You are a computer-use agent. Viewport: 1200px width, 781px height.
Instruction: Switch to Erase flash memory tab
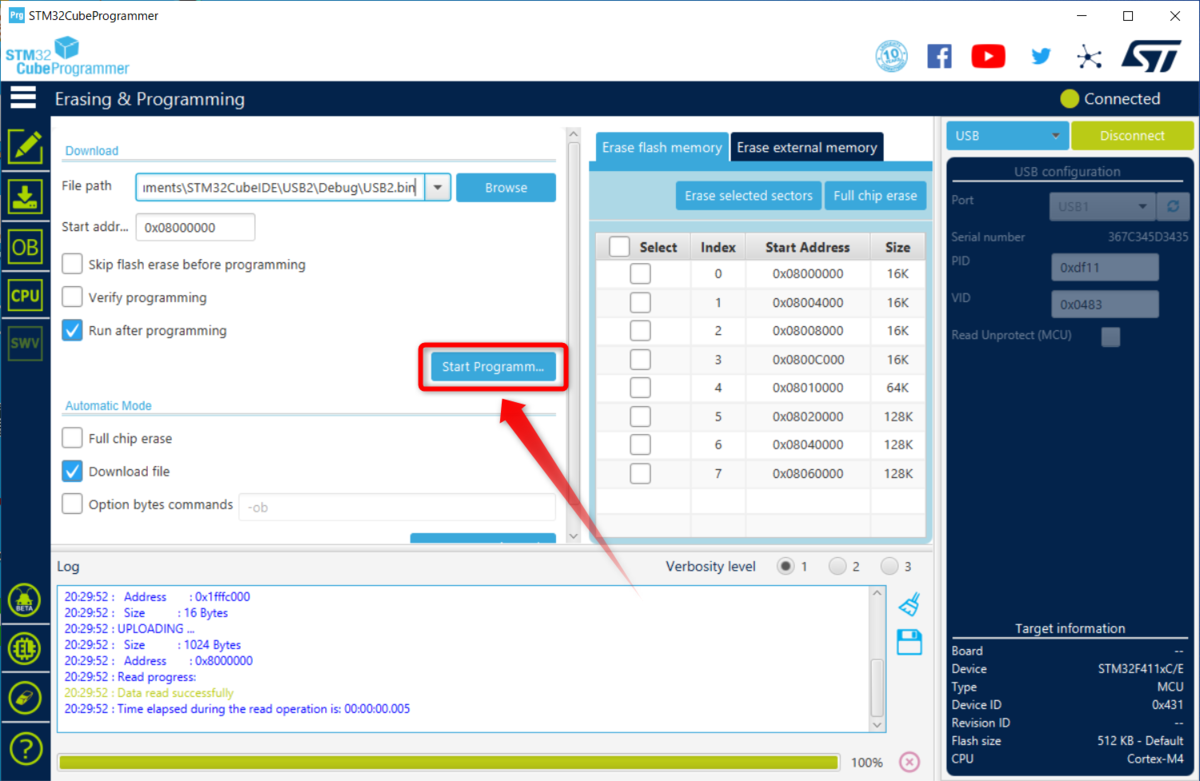pos(662,147)
